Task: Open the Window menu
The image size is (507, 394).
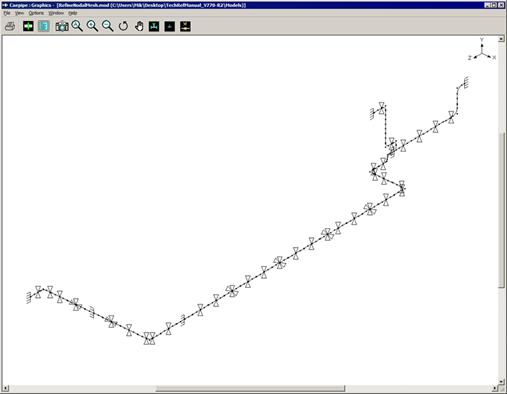Action: click(56, 13)
